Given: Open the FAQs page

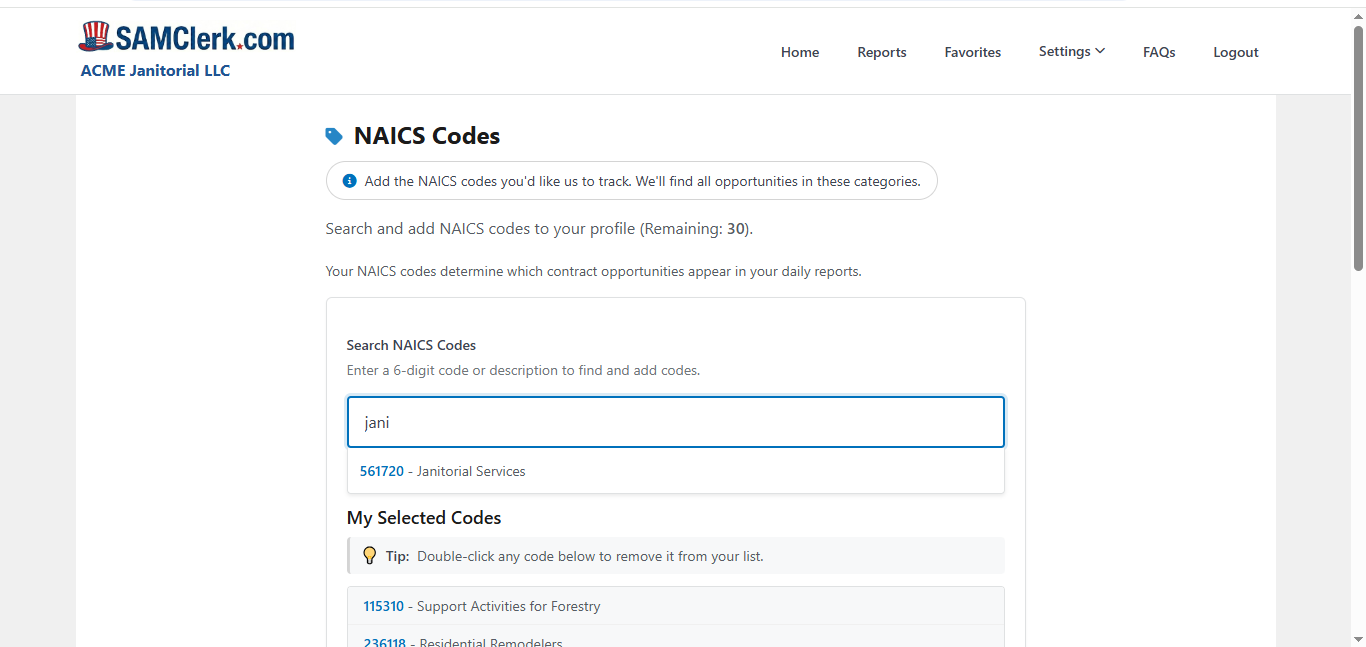Looking at the screenshot, I should pos(1159,51).
